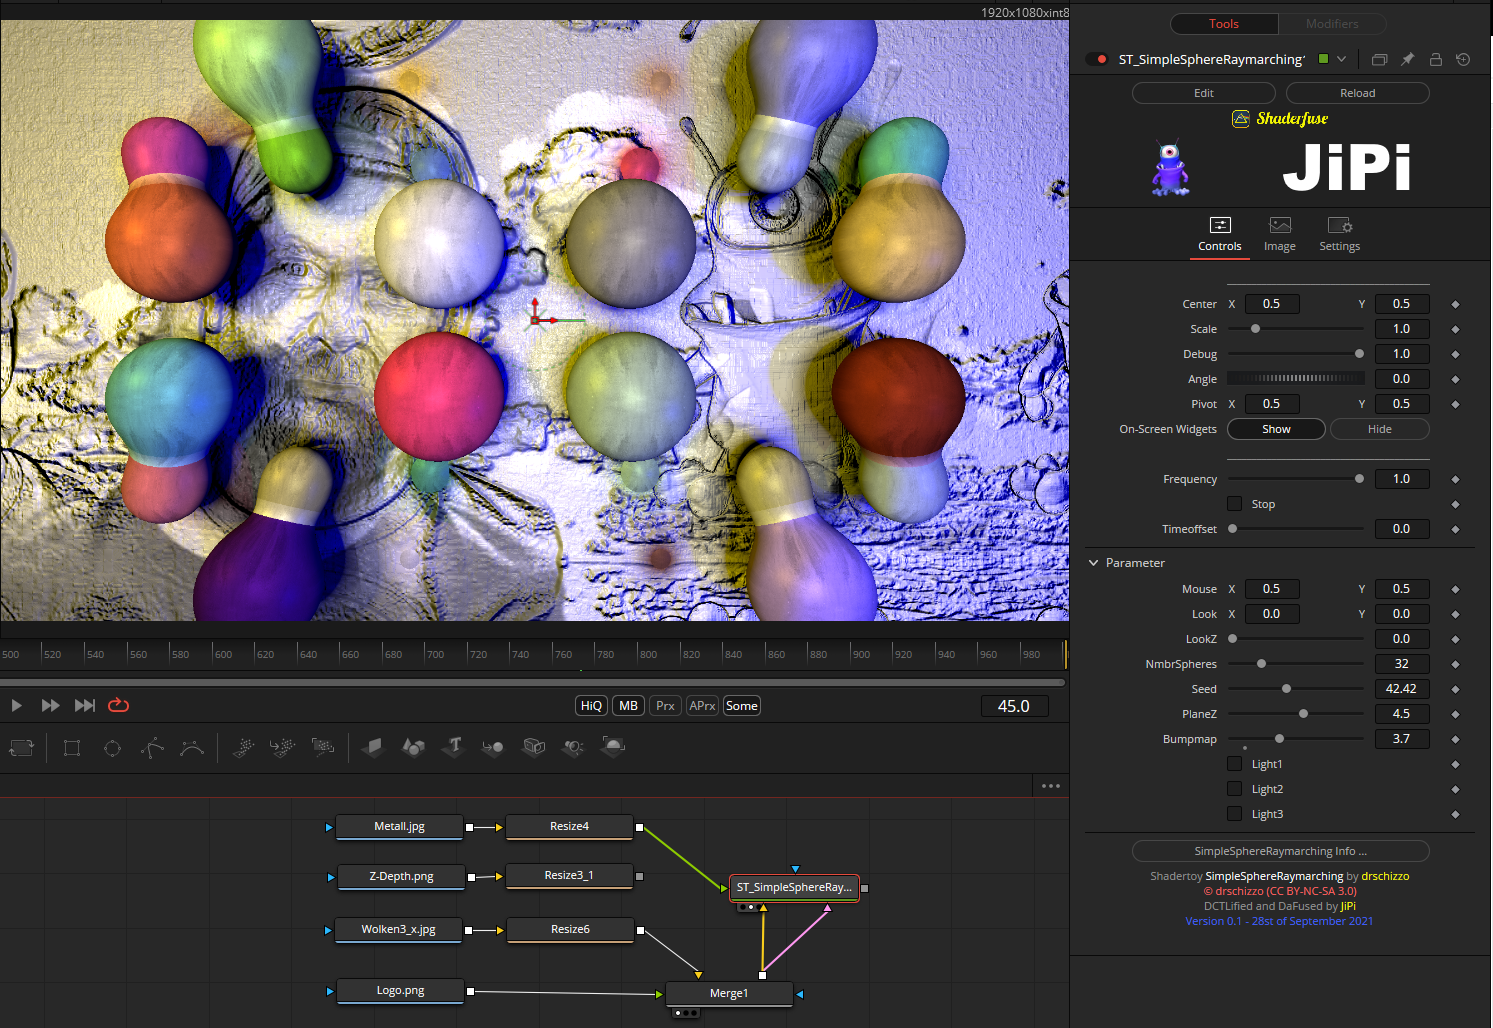
Task: Collapse the Parameter section
Action: tap(1094, 563)
